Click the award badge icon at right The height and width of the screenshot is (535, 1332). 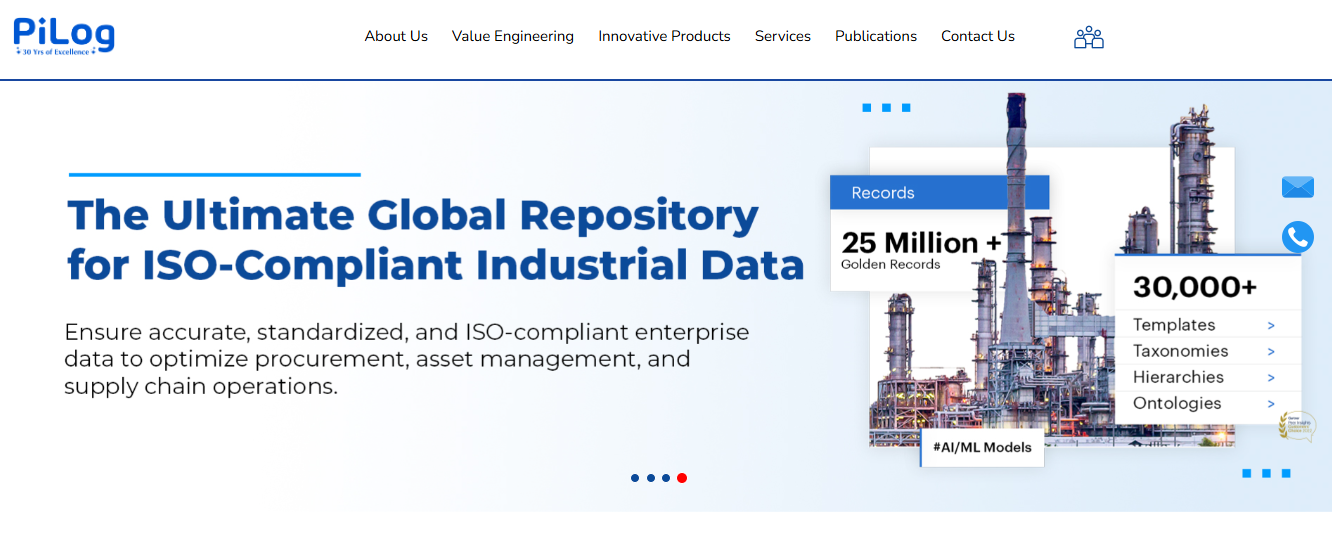[x=1297, y=427]
